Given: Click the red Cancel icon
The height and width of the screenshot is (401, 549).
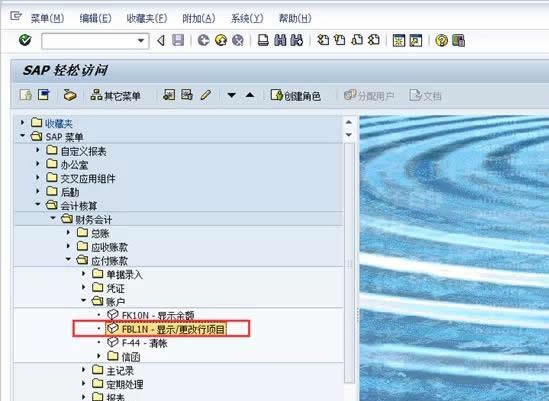Looking at the screenshot, I should tap(238, 40).
